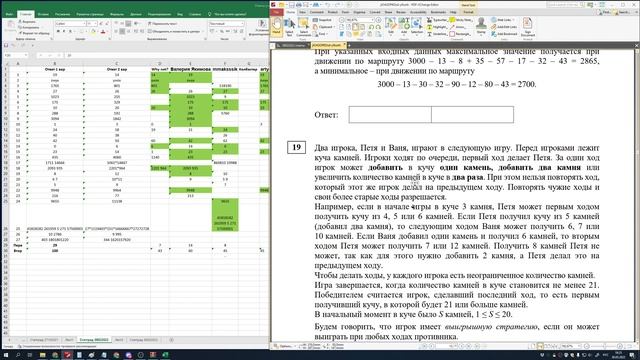This screenshot has width=640, height=360.
Task: Activate the Select Comments tool
Action: point(303,27)
